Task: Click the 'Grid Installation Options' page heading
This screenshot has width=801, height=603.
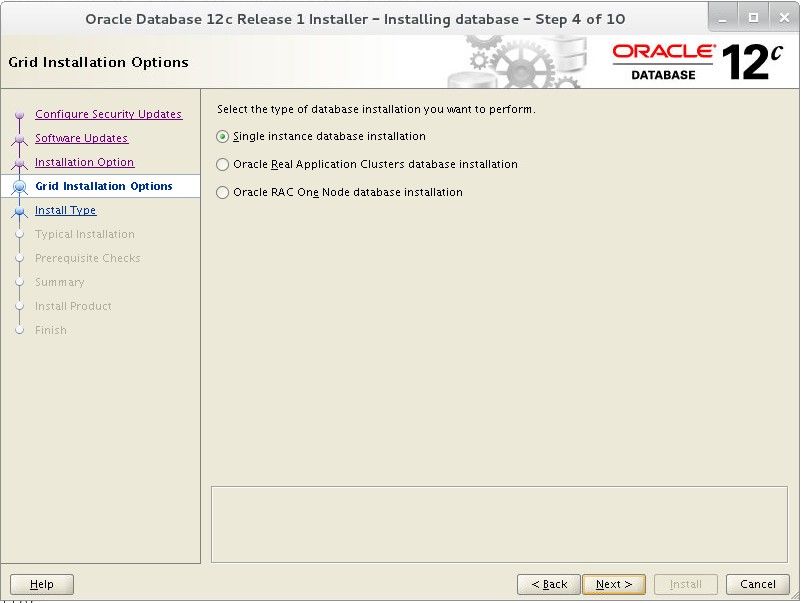Action: [99, 62]
